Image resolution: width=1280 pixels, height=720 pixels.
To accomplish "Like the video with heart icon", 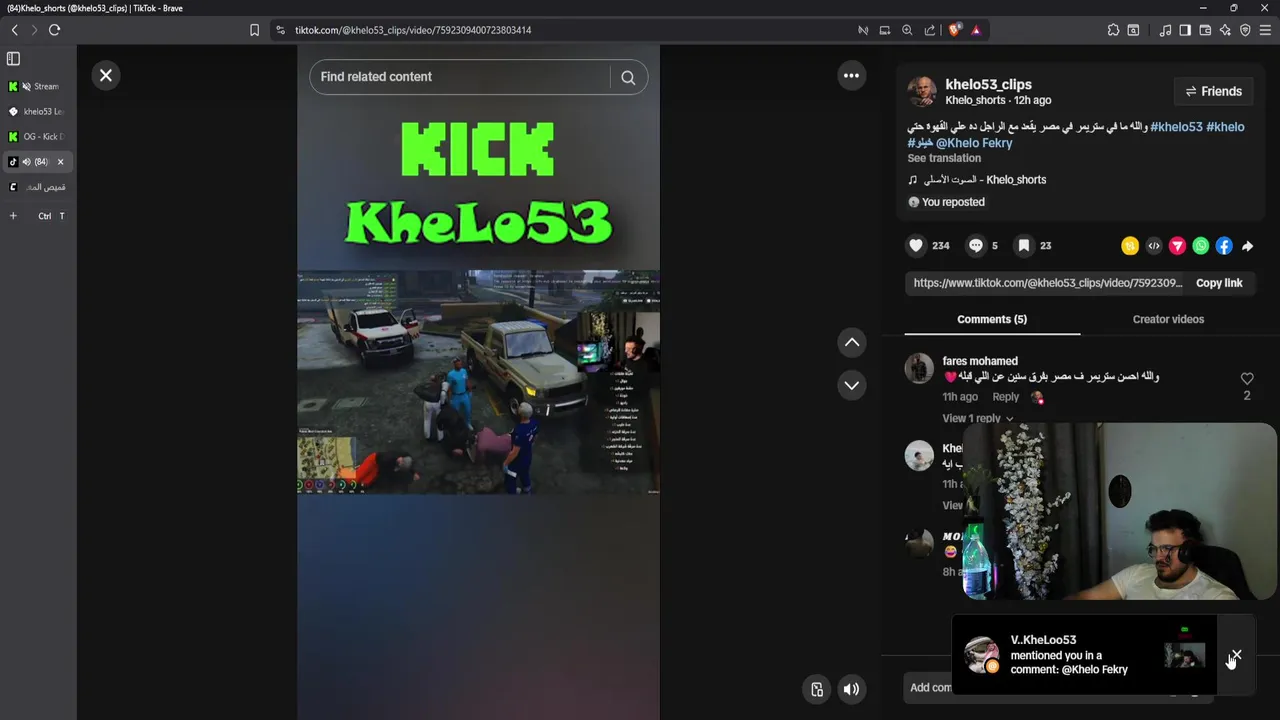I will pyautogui.click(x=916, y=245).
